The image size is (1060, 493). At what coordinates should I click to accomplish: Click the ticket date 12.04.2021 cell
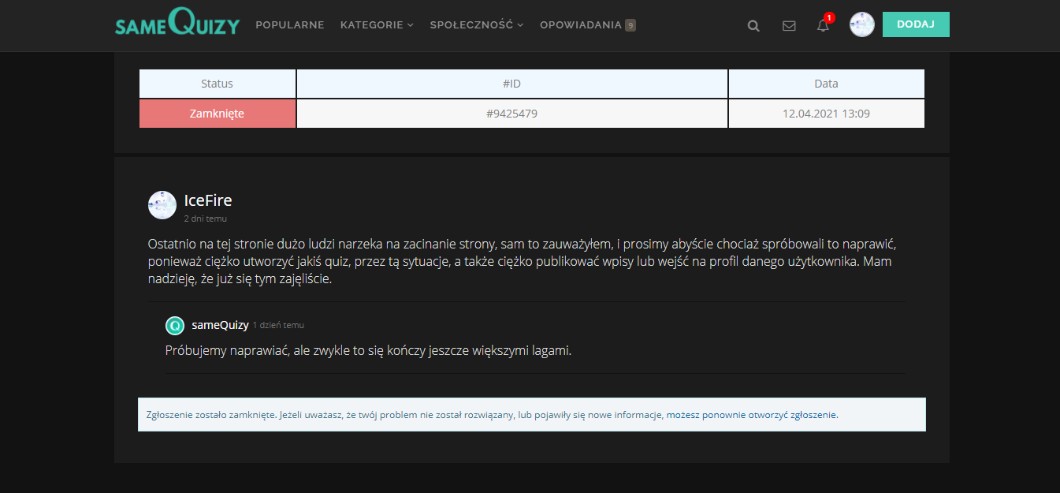click(826, 114)
